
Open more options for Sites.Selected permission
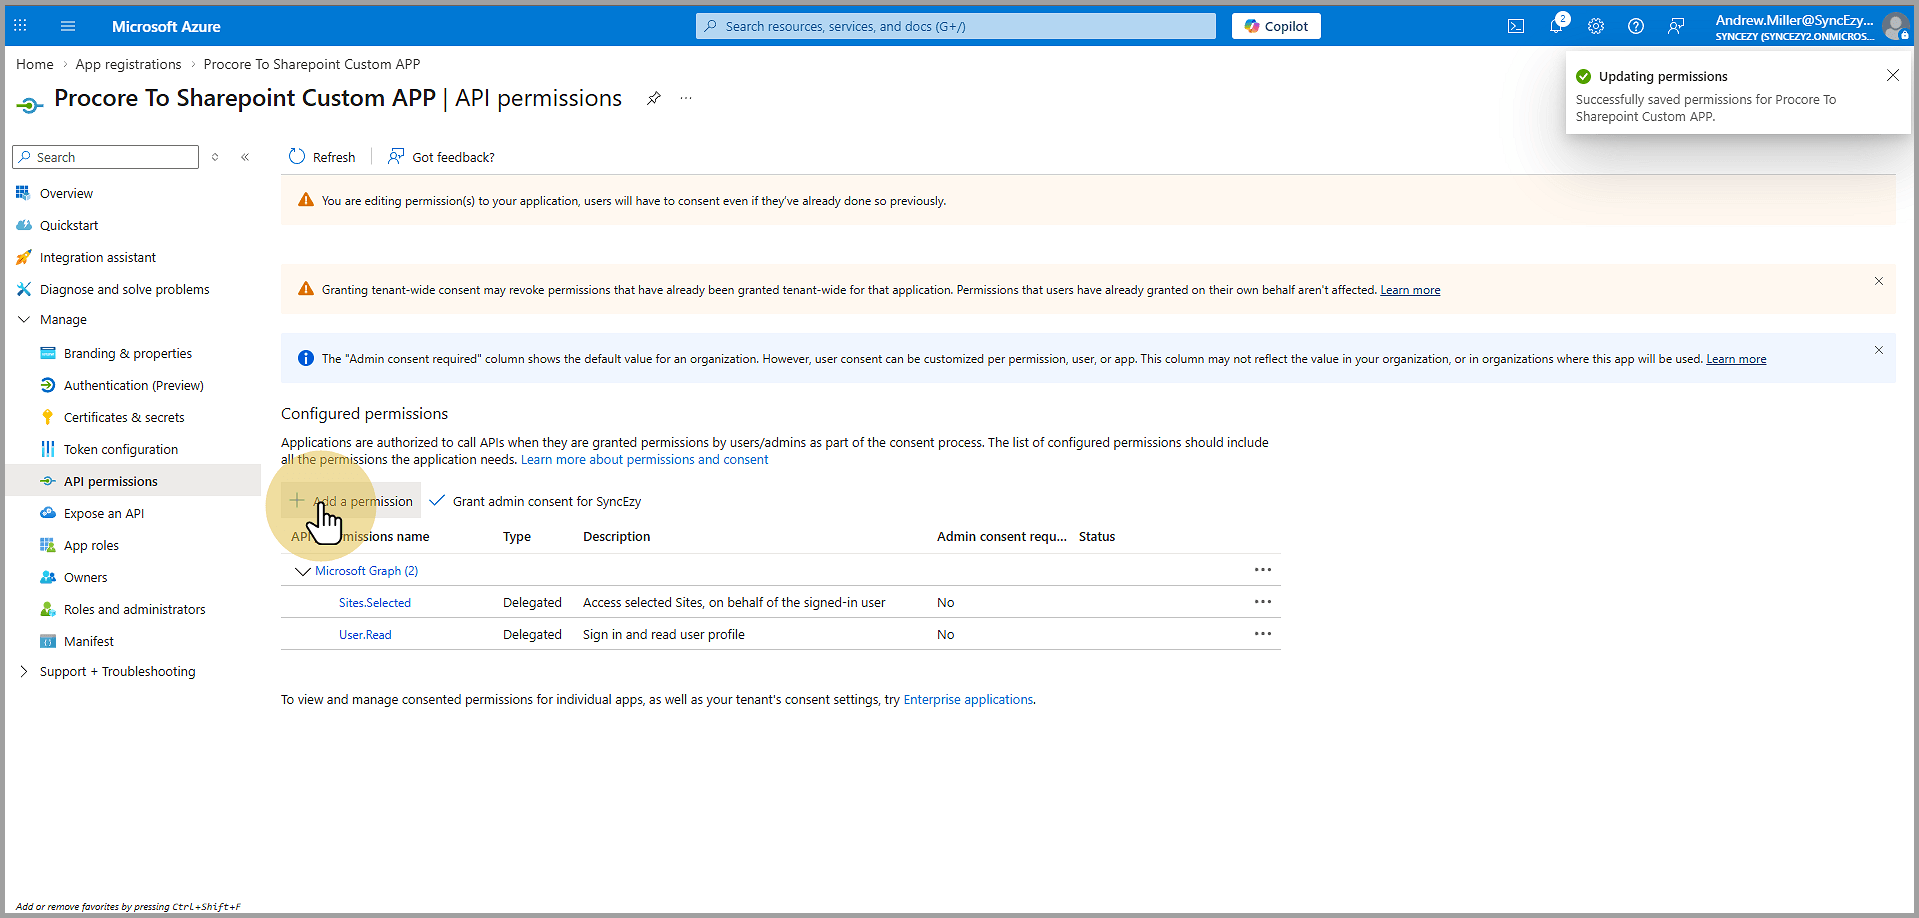pyautogui.click(x=1263, y=602)
